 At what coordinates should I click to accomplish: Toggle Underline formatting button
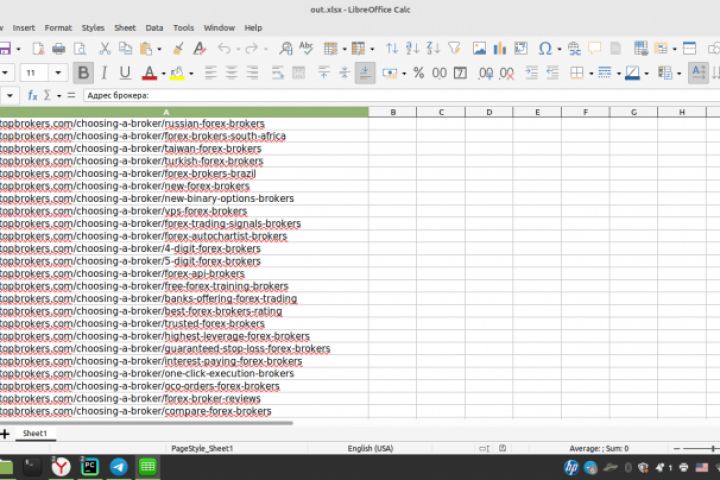[x=125, y=73]
